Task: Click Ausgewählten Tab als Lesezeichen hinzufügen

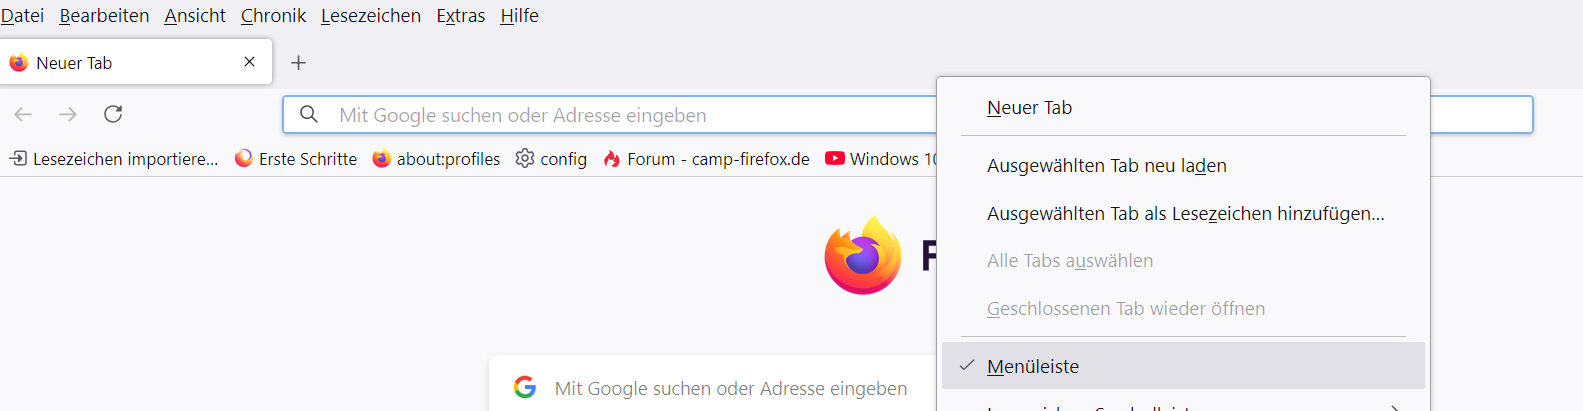Action: coord(1185,214)
